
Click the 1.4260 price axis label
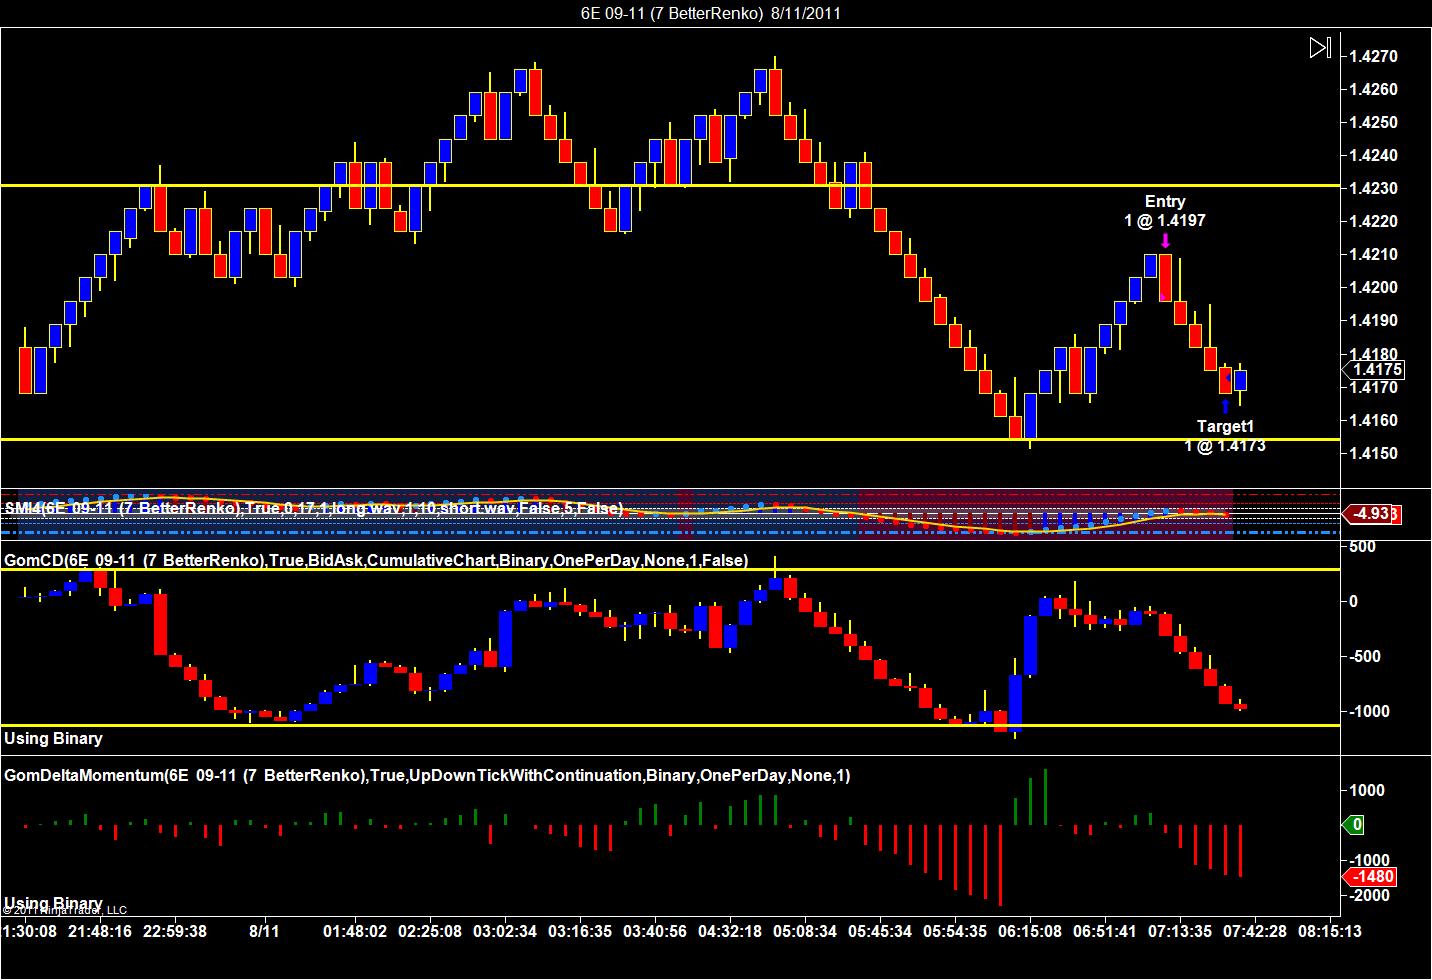click(1374, 90)
